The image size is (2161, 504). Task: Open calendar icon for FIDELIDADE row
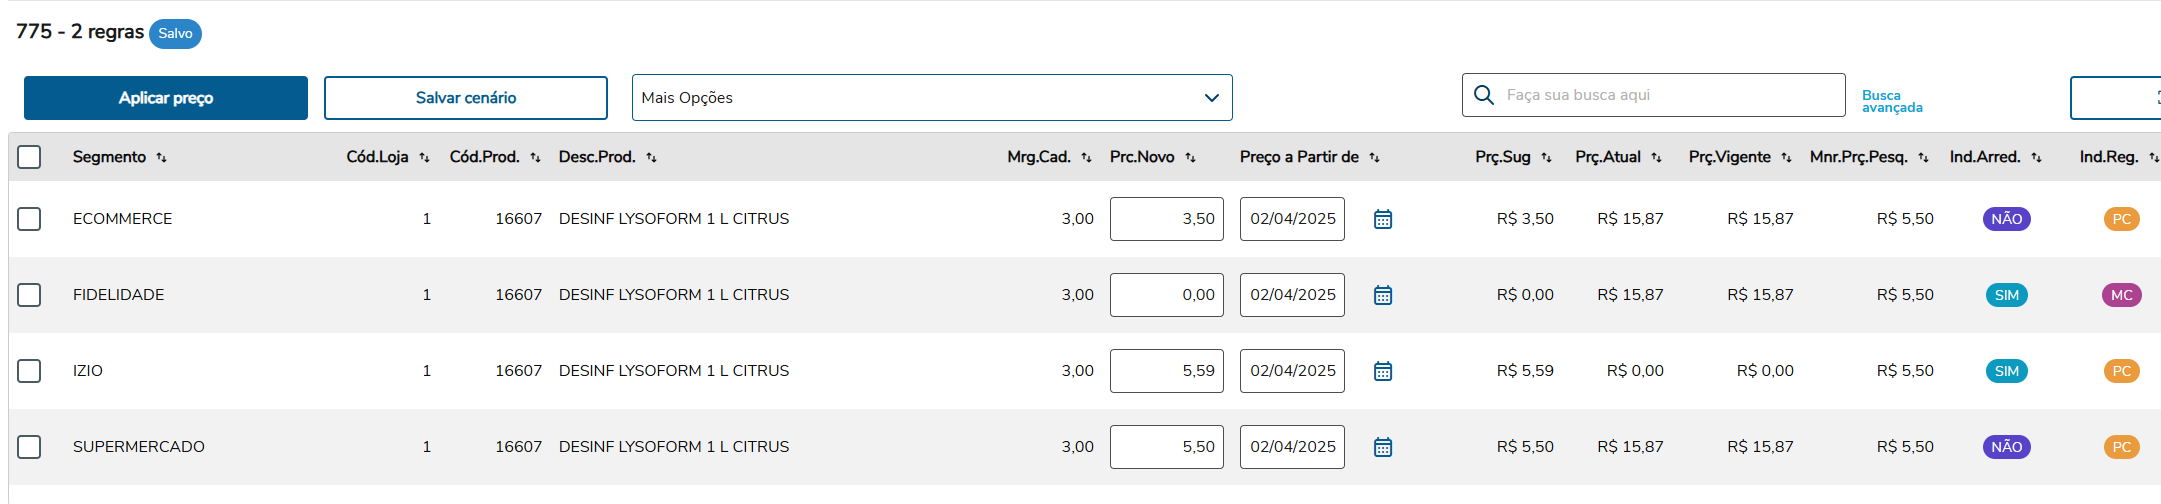point(1383,295)
